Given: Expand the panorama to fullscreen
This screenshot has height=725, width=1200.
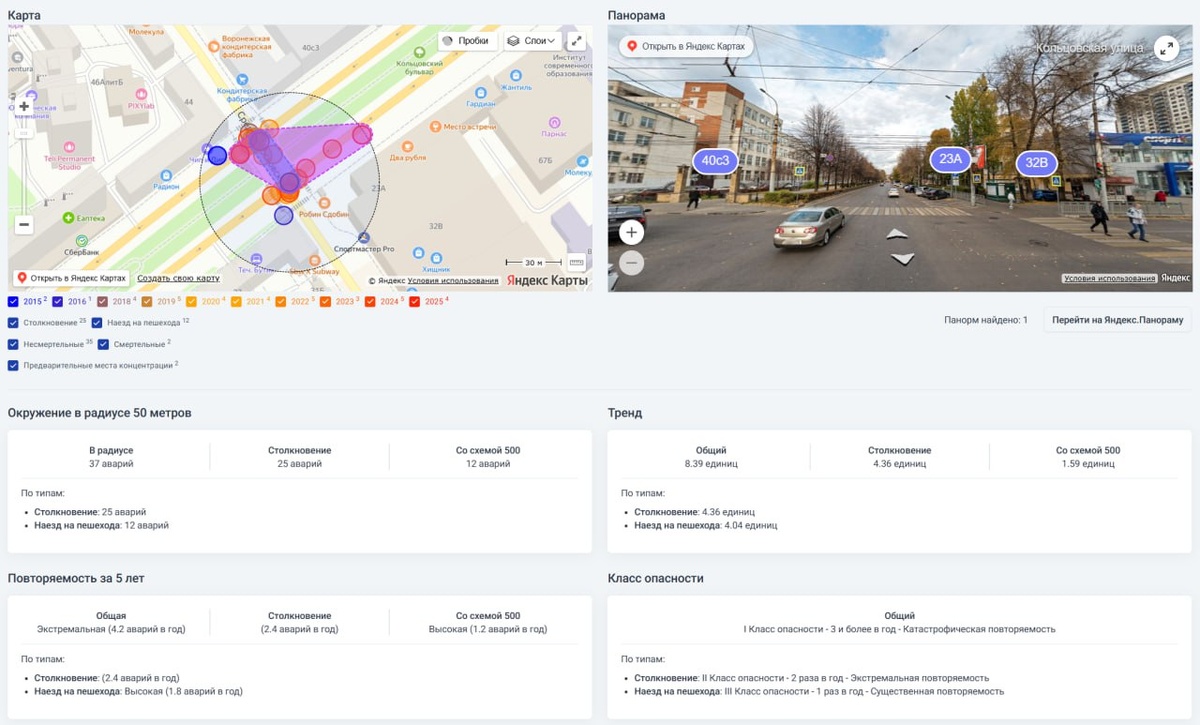Looking at the screenshot, I should pyautogui.click(x=1166, y=48).
